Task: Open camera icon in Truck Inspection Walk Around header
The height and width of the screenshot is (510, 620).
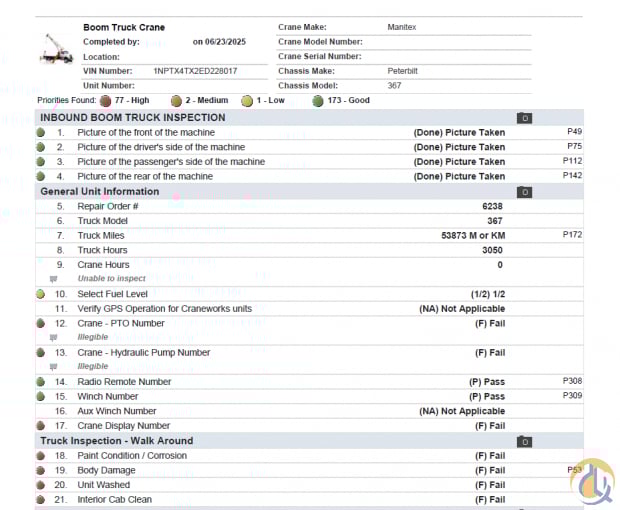Action: 524,442
